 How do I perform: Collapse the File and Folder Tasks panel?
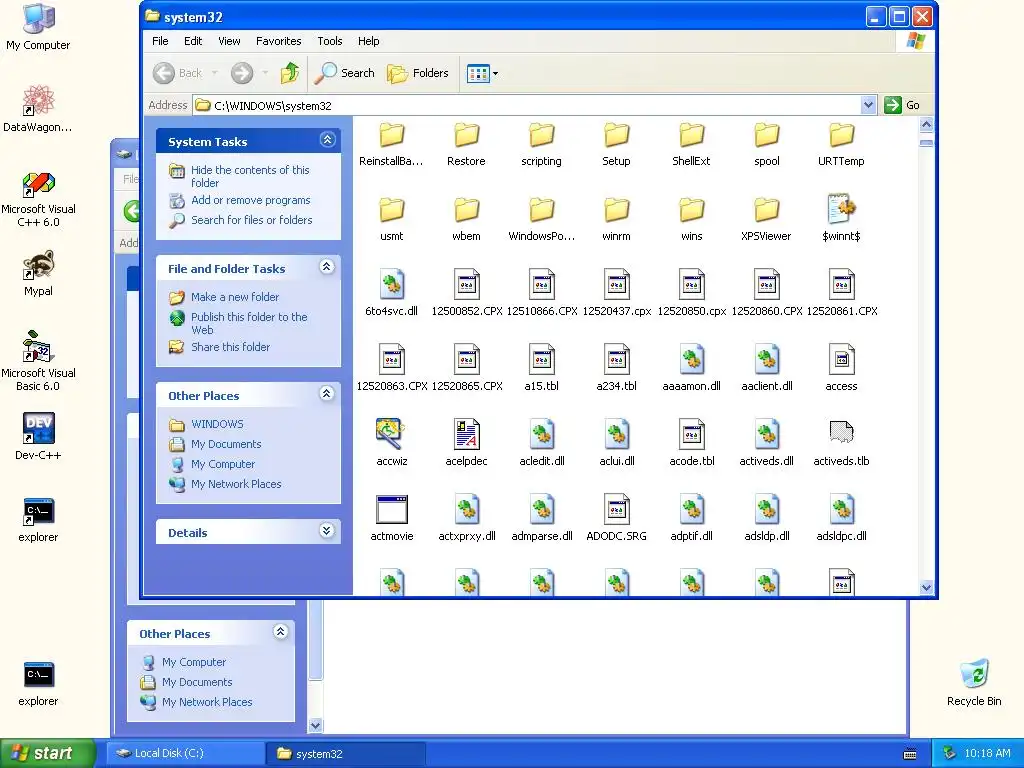point(327,266)
